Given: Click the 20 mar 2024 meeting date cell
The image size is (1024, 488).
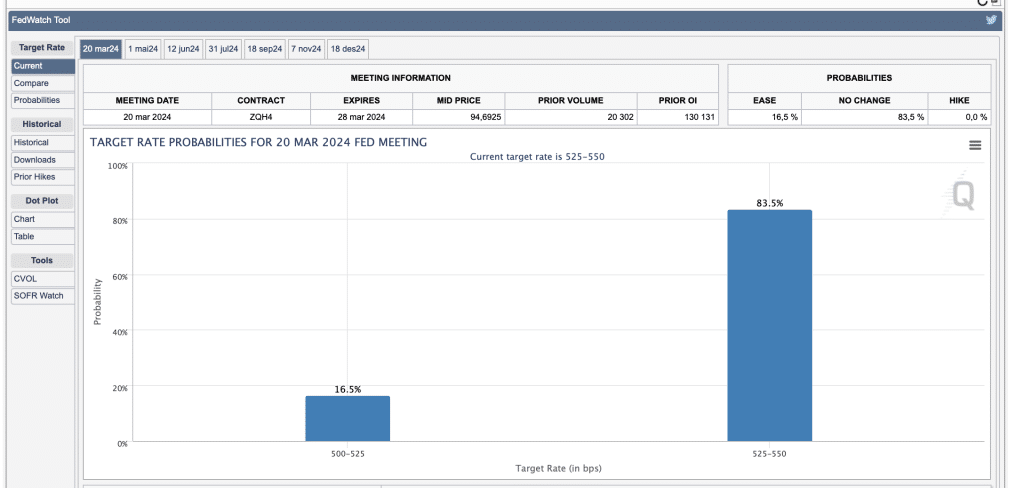Looking at the screenshot, I should tap(147, 118).
